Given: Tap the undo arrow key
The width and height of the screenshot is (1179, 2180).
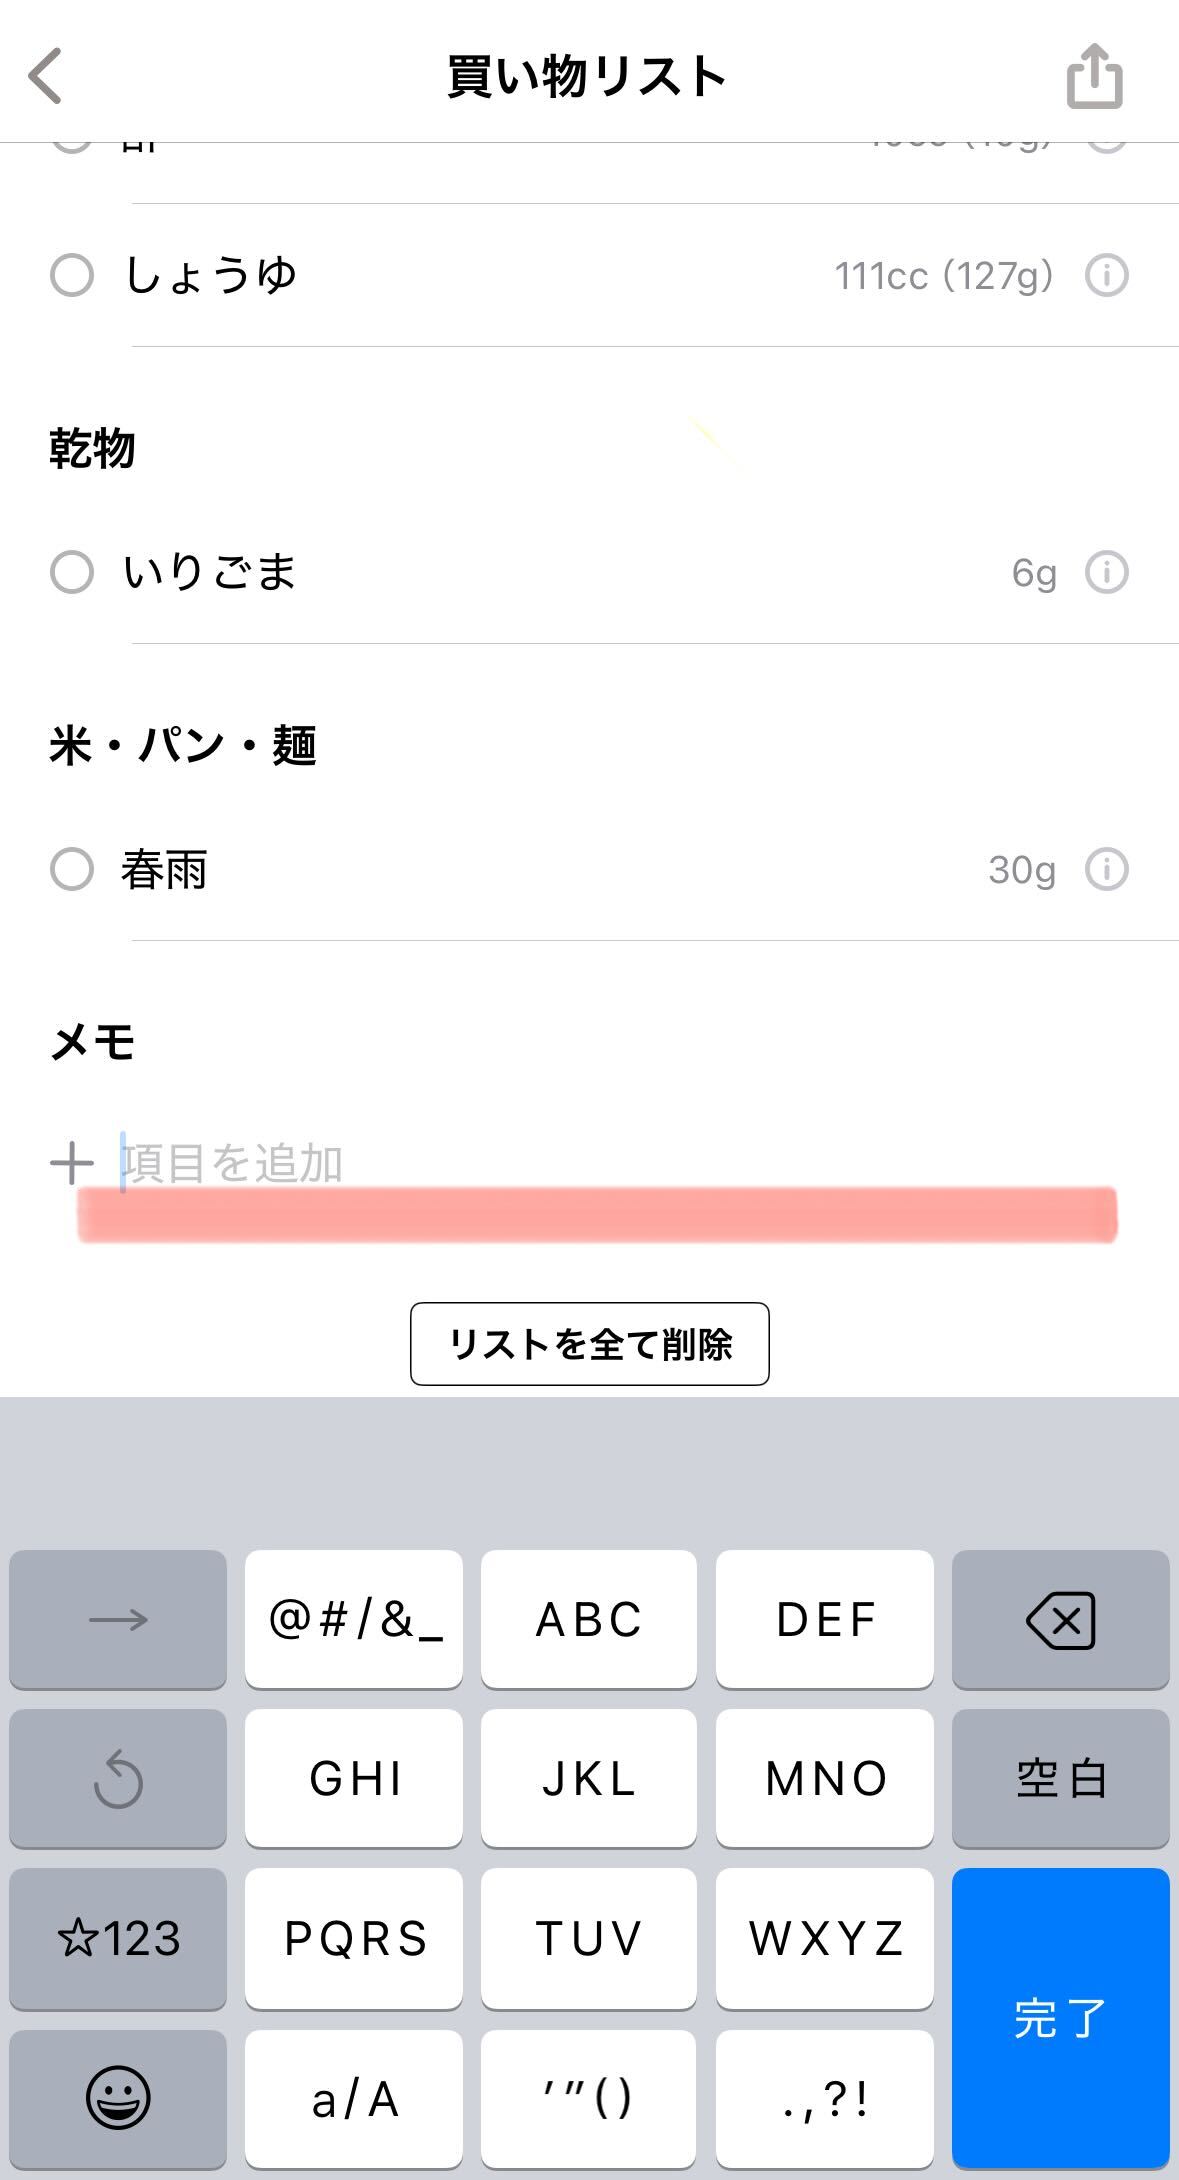Looking at the screenshot, I should [x=118, y=1778].
